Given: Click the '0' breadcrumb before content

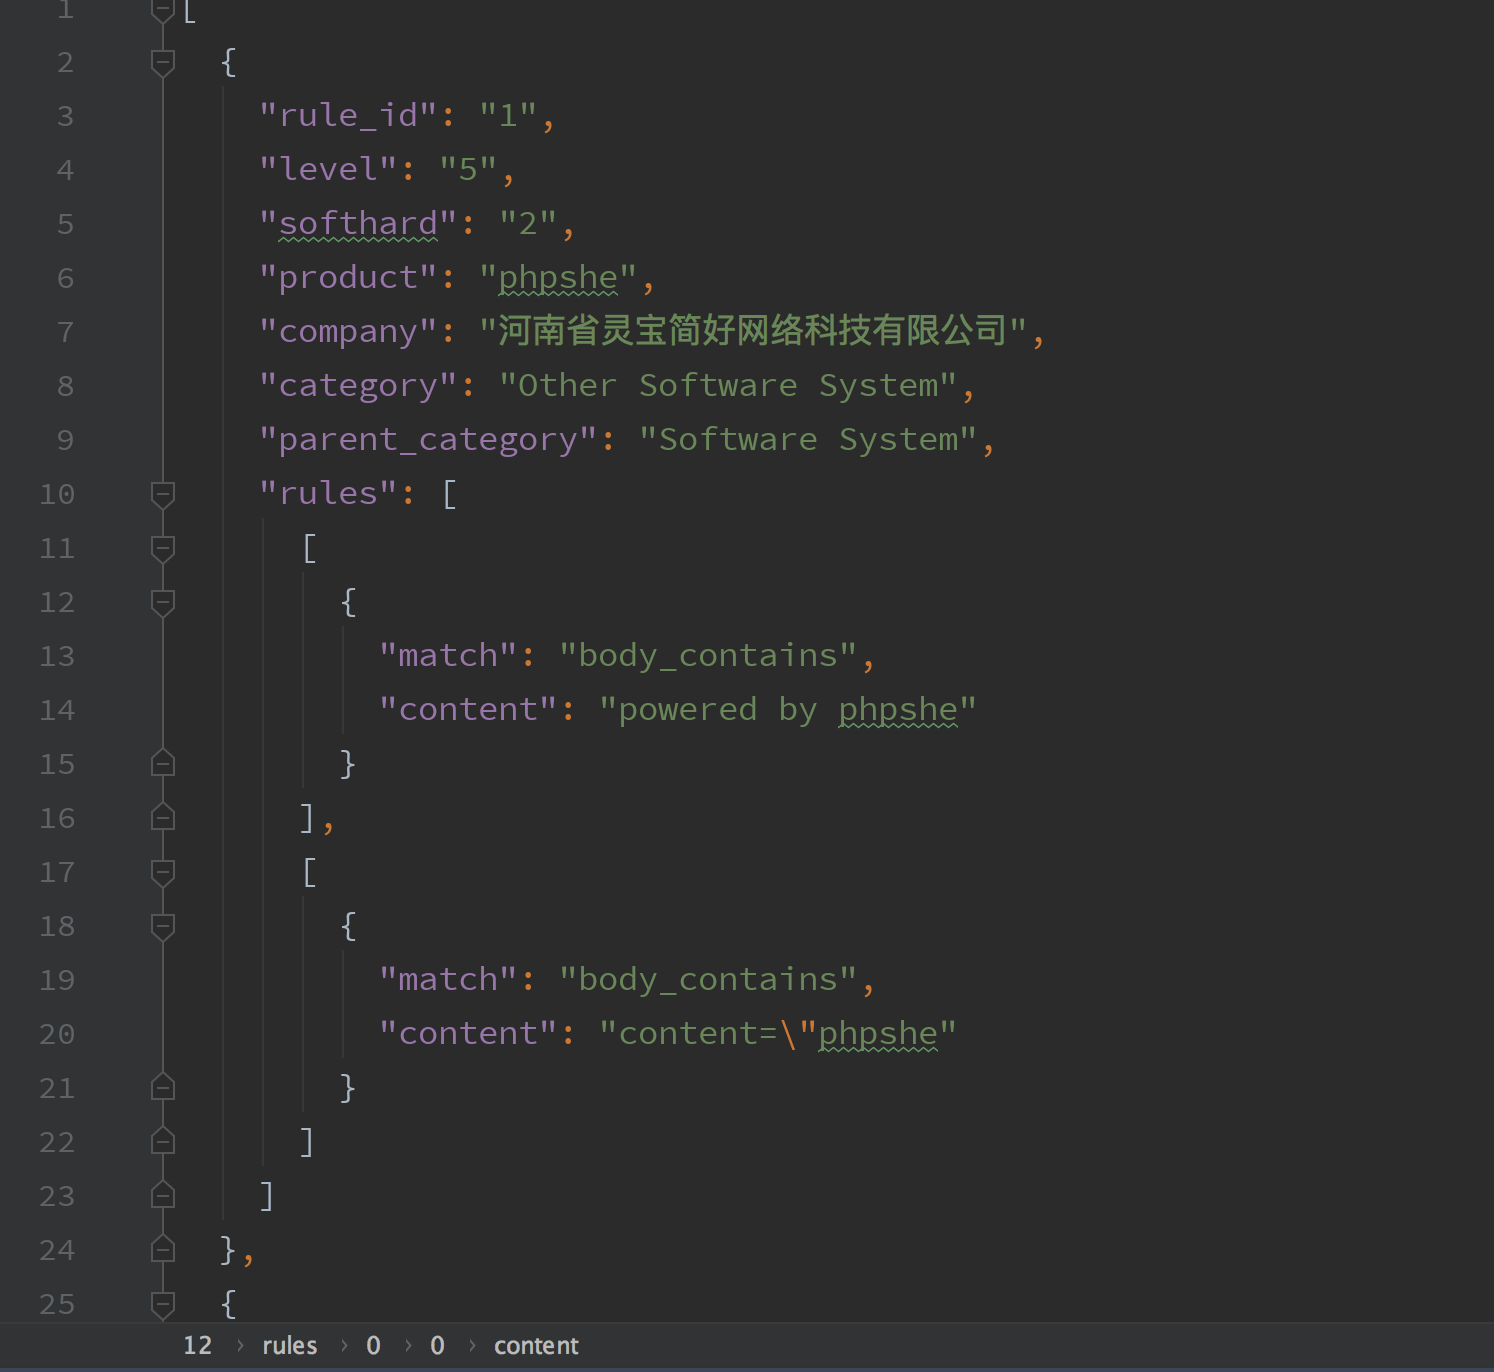Looking at the screenshot, I should [437, 1346].
